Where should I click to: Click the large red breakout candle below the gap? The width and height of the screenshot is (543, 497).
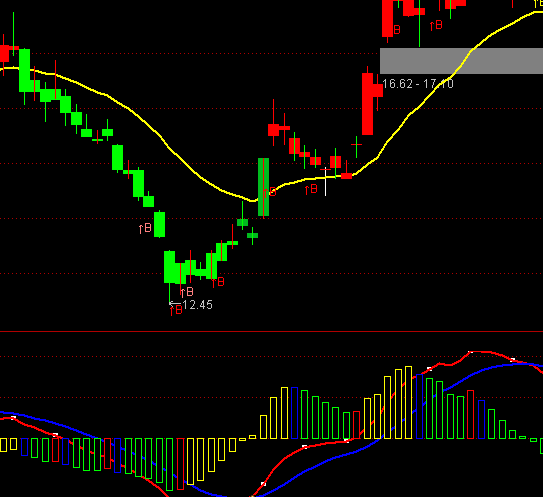pos(367,104)
